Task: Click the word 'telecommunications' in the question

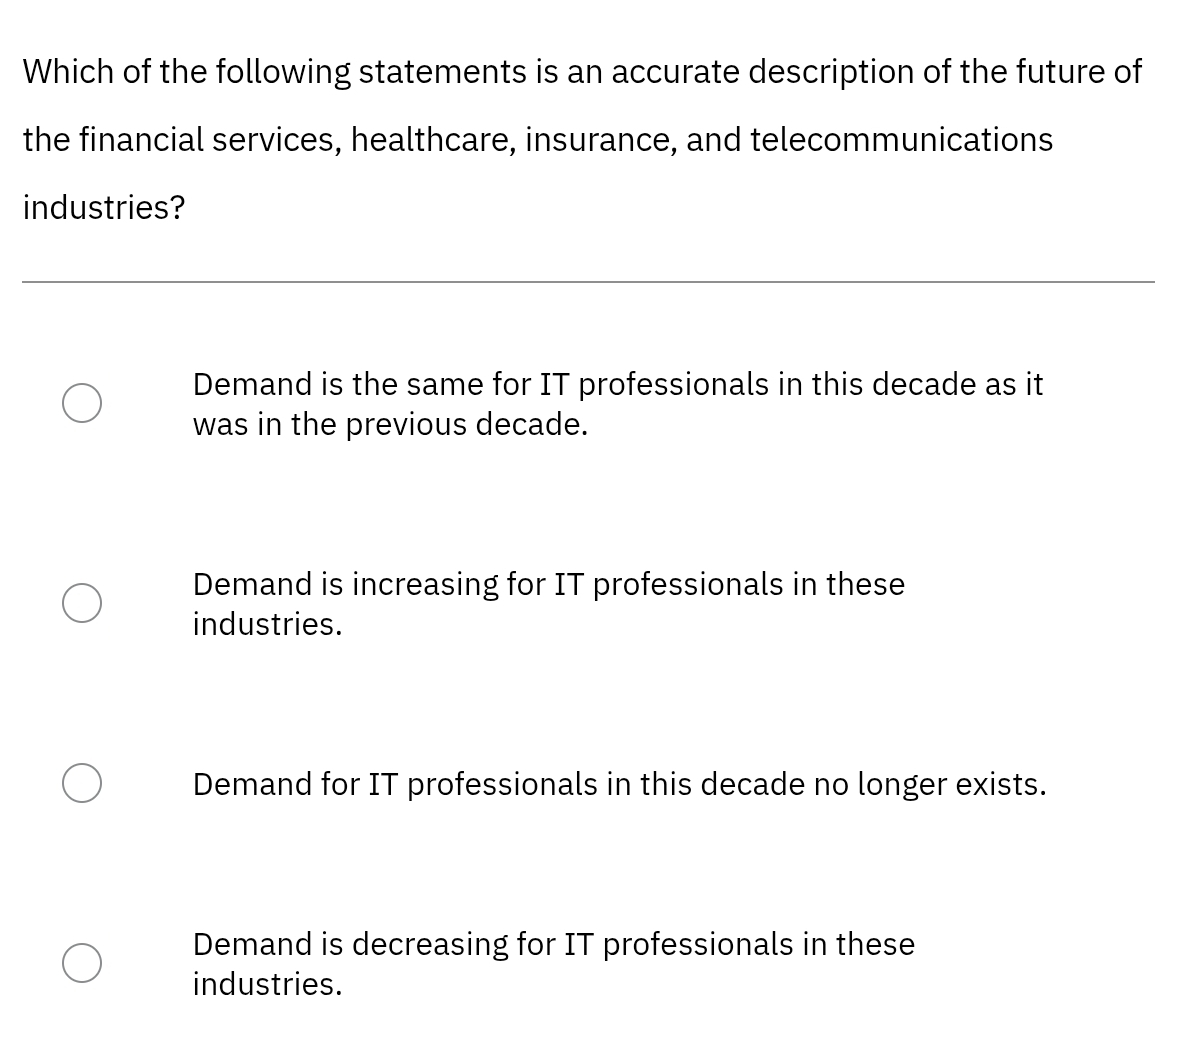Action: pyautogui.click(x=901, y=140)
